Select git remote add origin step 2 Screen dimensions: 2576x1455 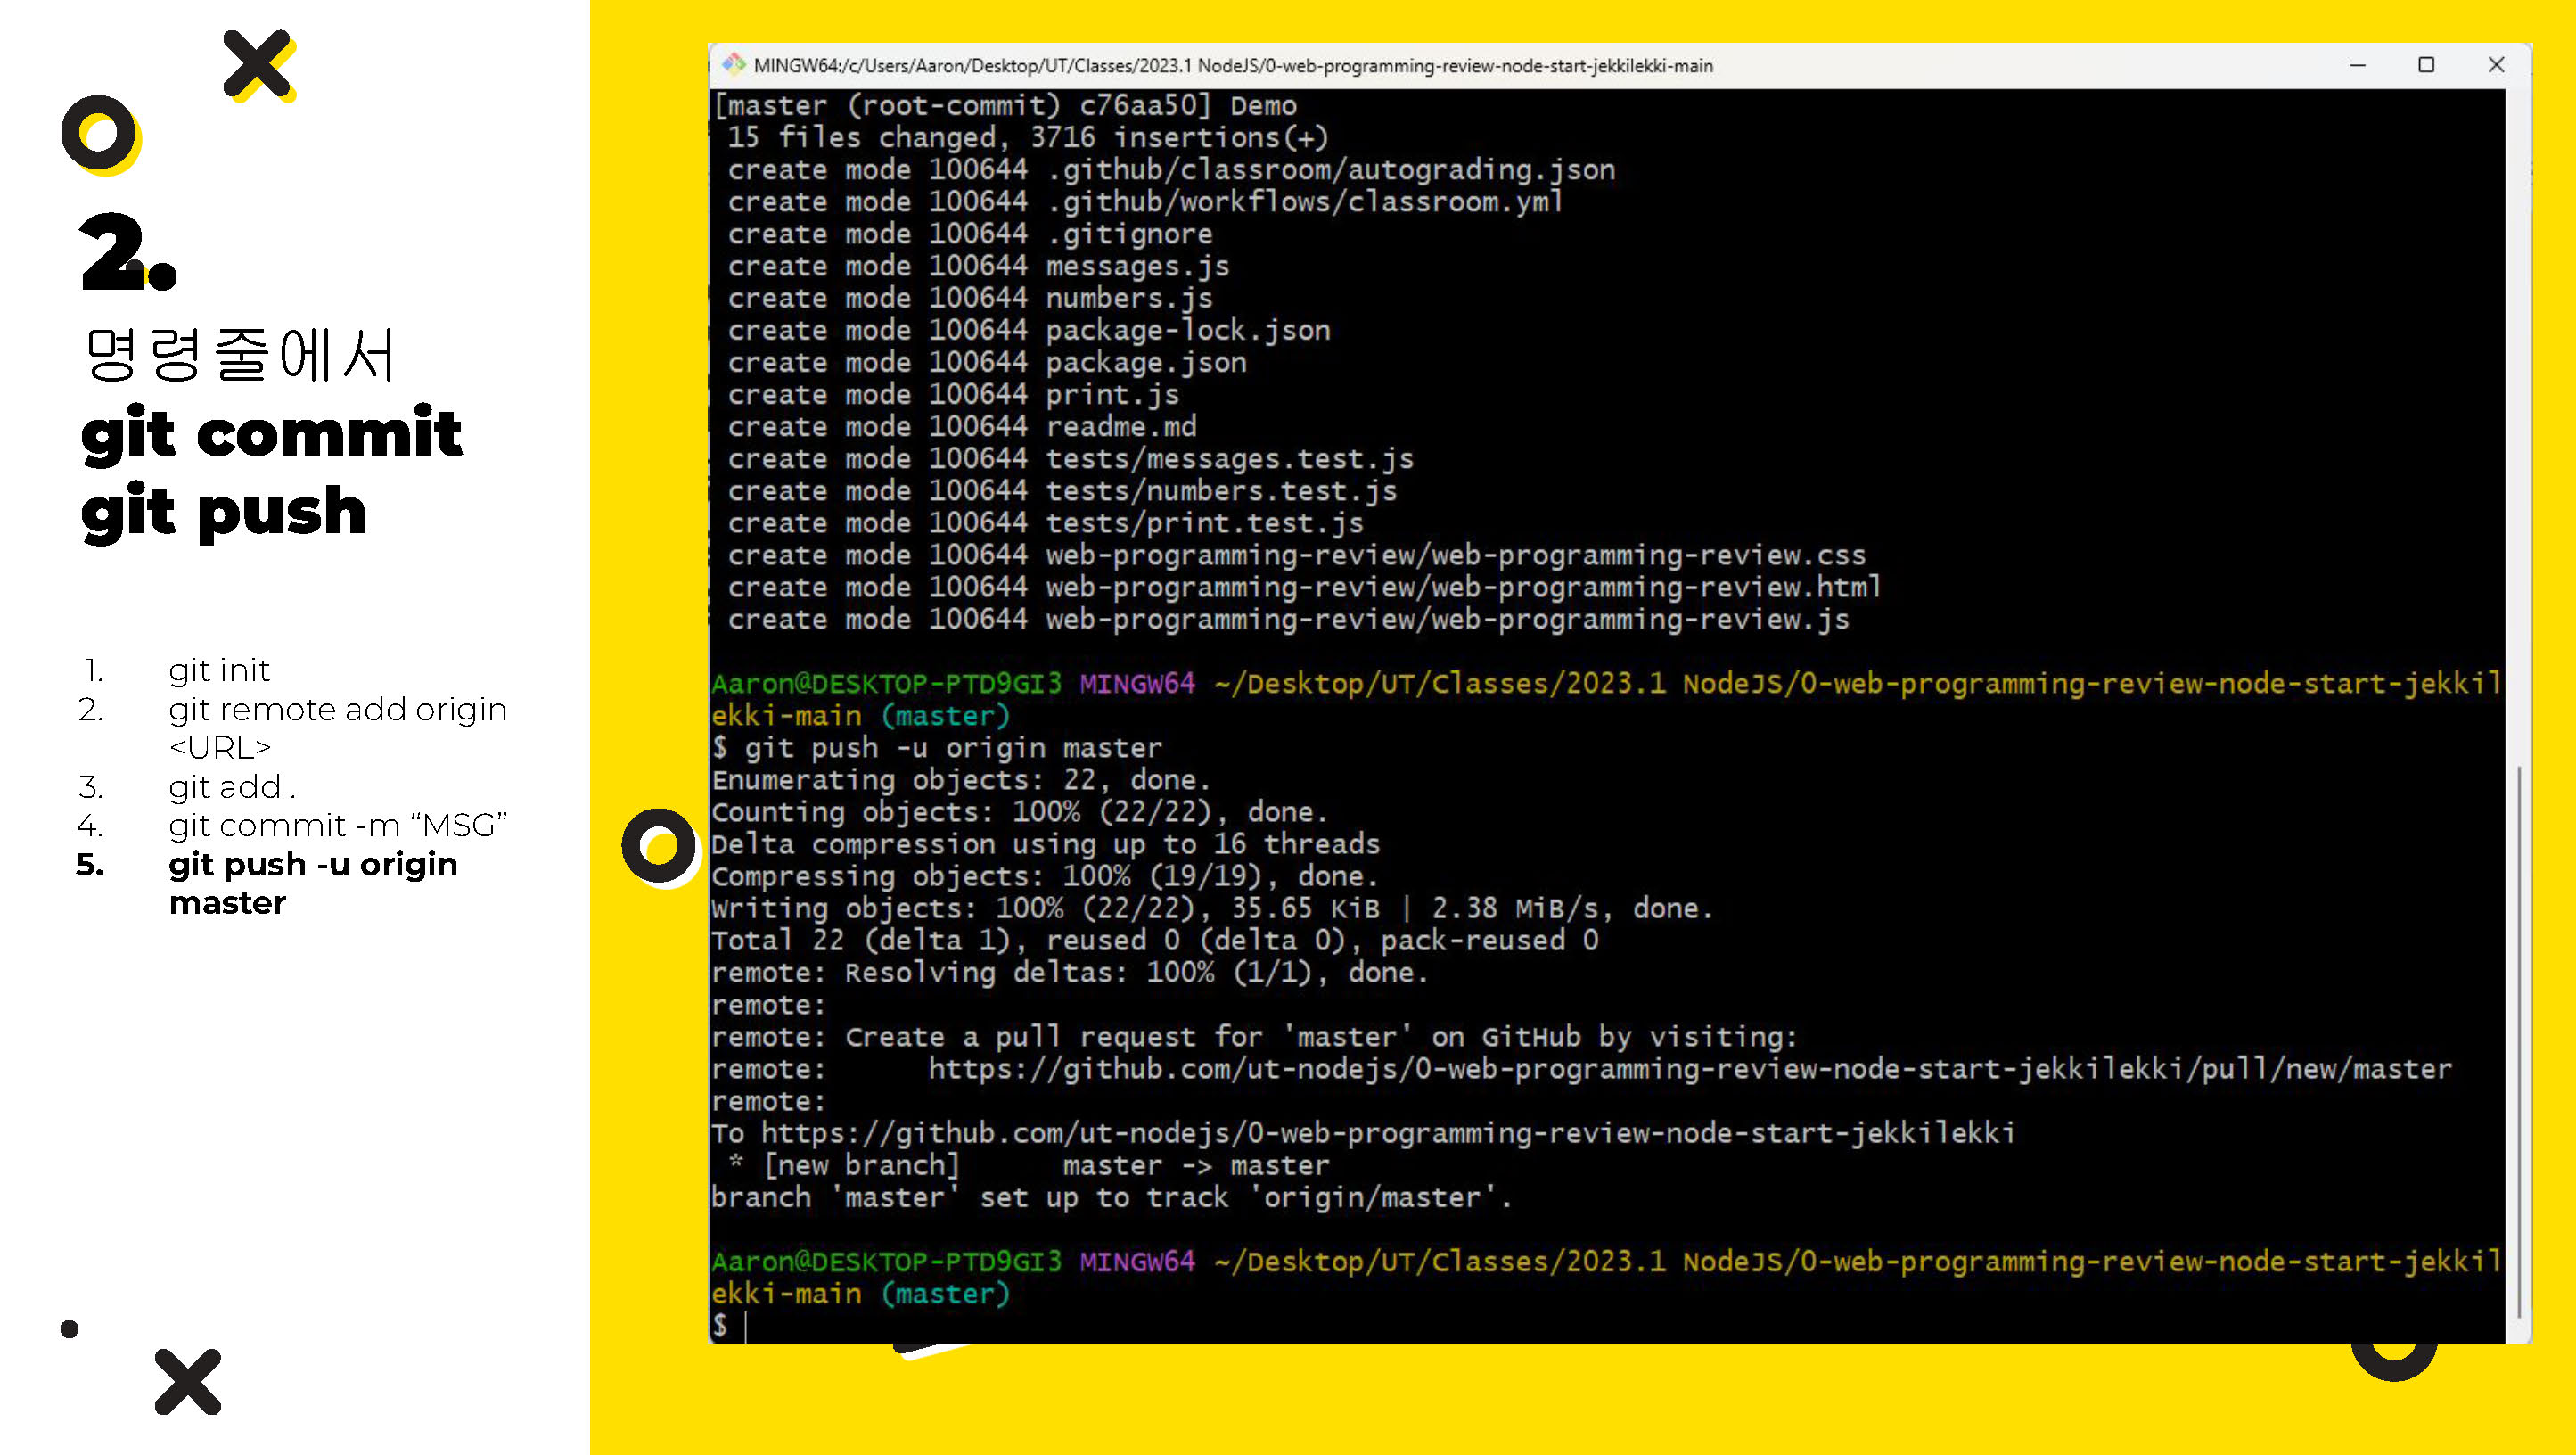(x=336, y=726)
